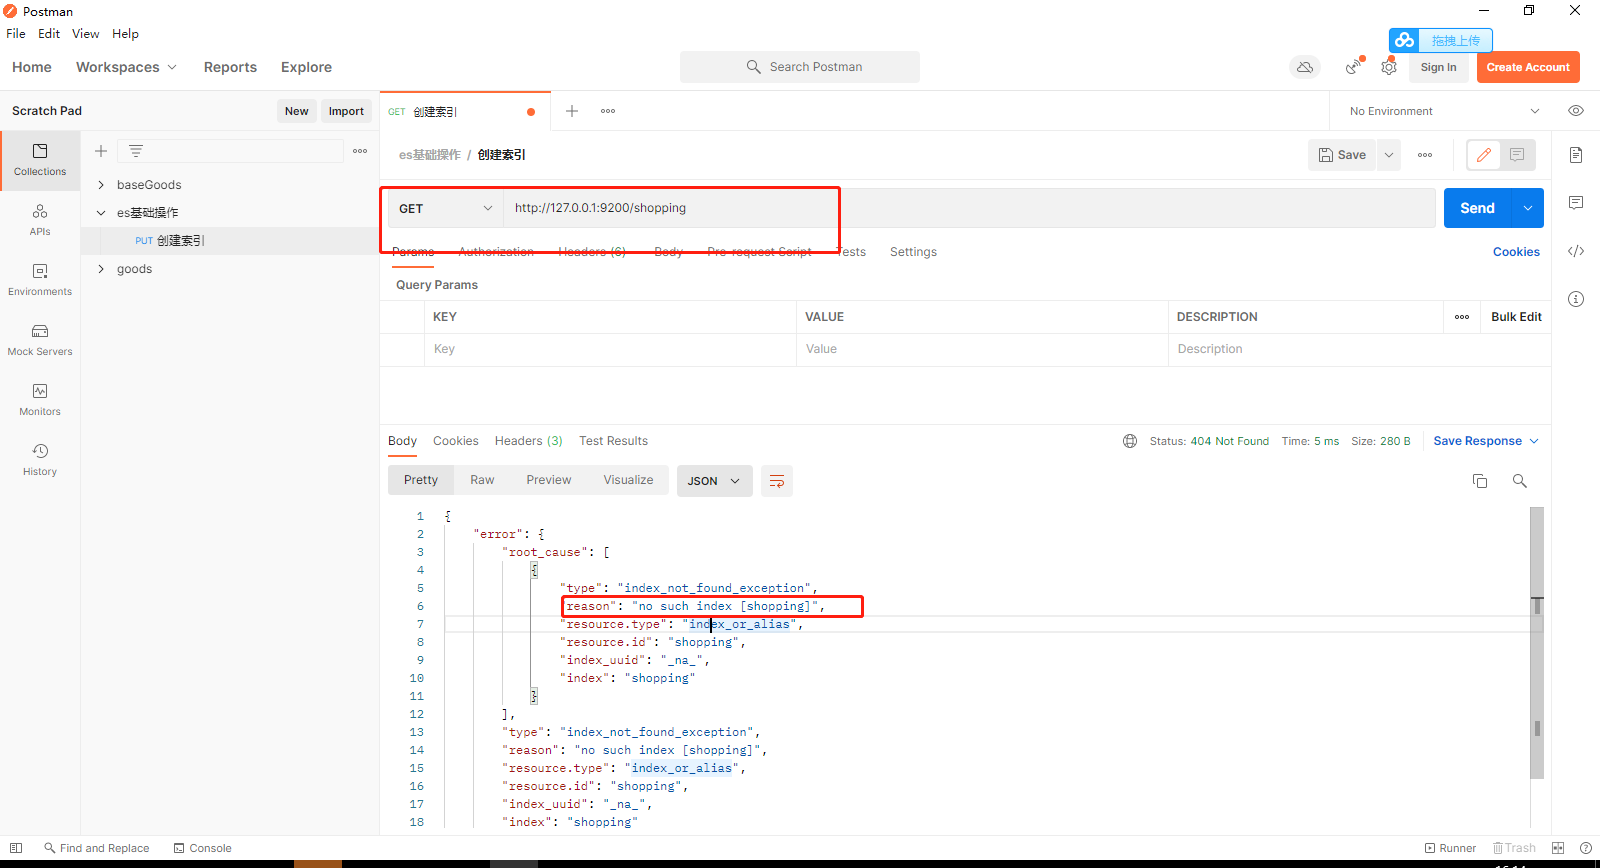The image size is (1600, 868).
Task: Click the edit pencil mode icon
Action: (1484, 155)
